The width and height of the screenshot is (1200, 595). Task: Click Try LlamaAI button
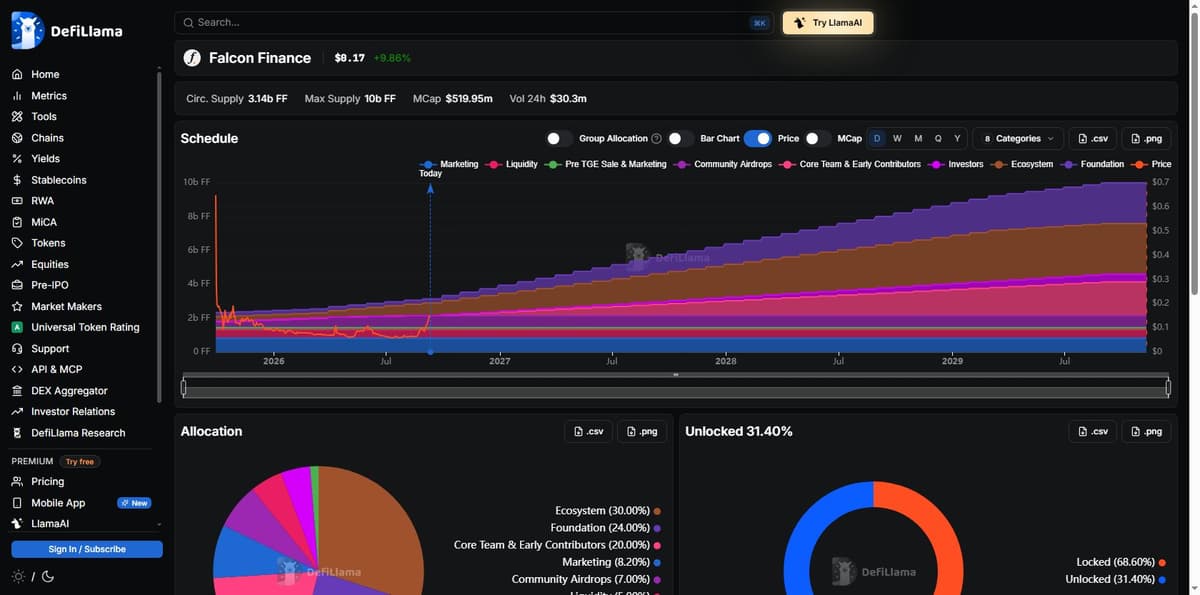[x=828, y=23]
